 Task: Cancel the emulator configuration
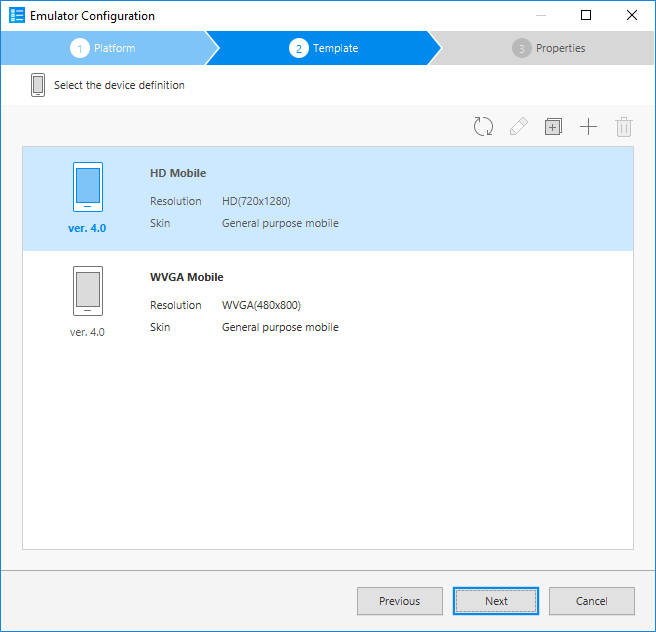(591, 601)
